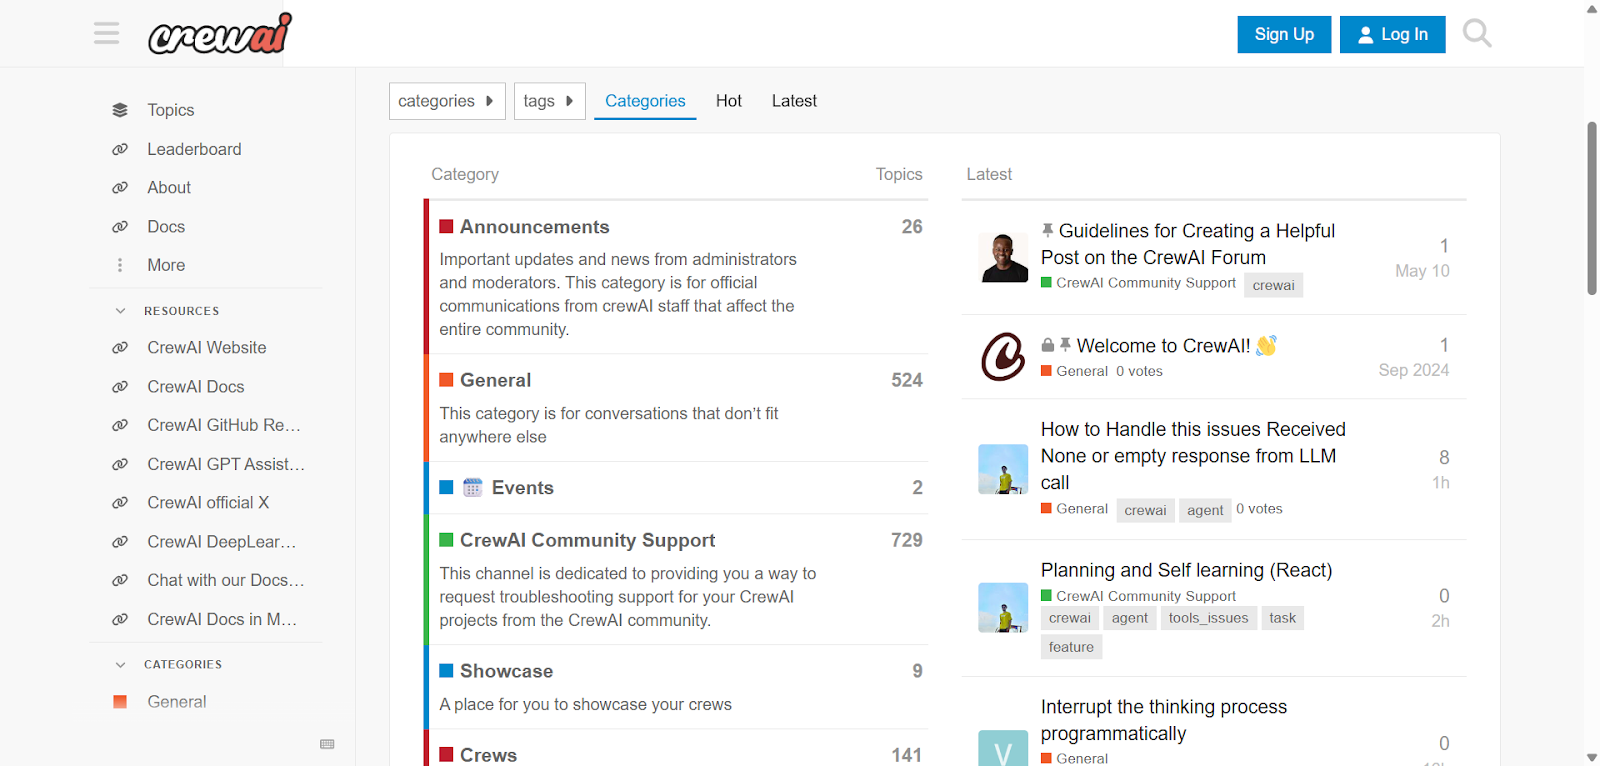Click the link icon beside About
The image size is (1600, 766).
point(120,188)
